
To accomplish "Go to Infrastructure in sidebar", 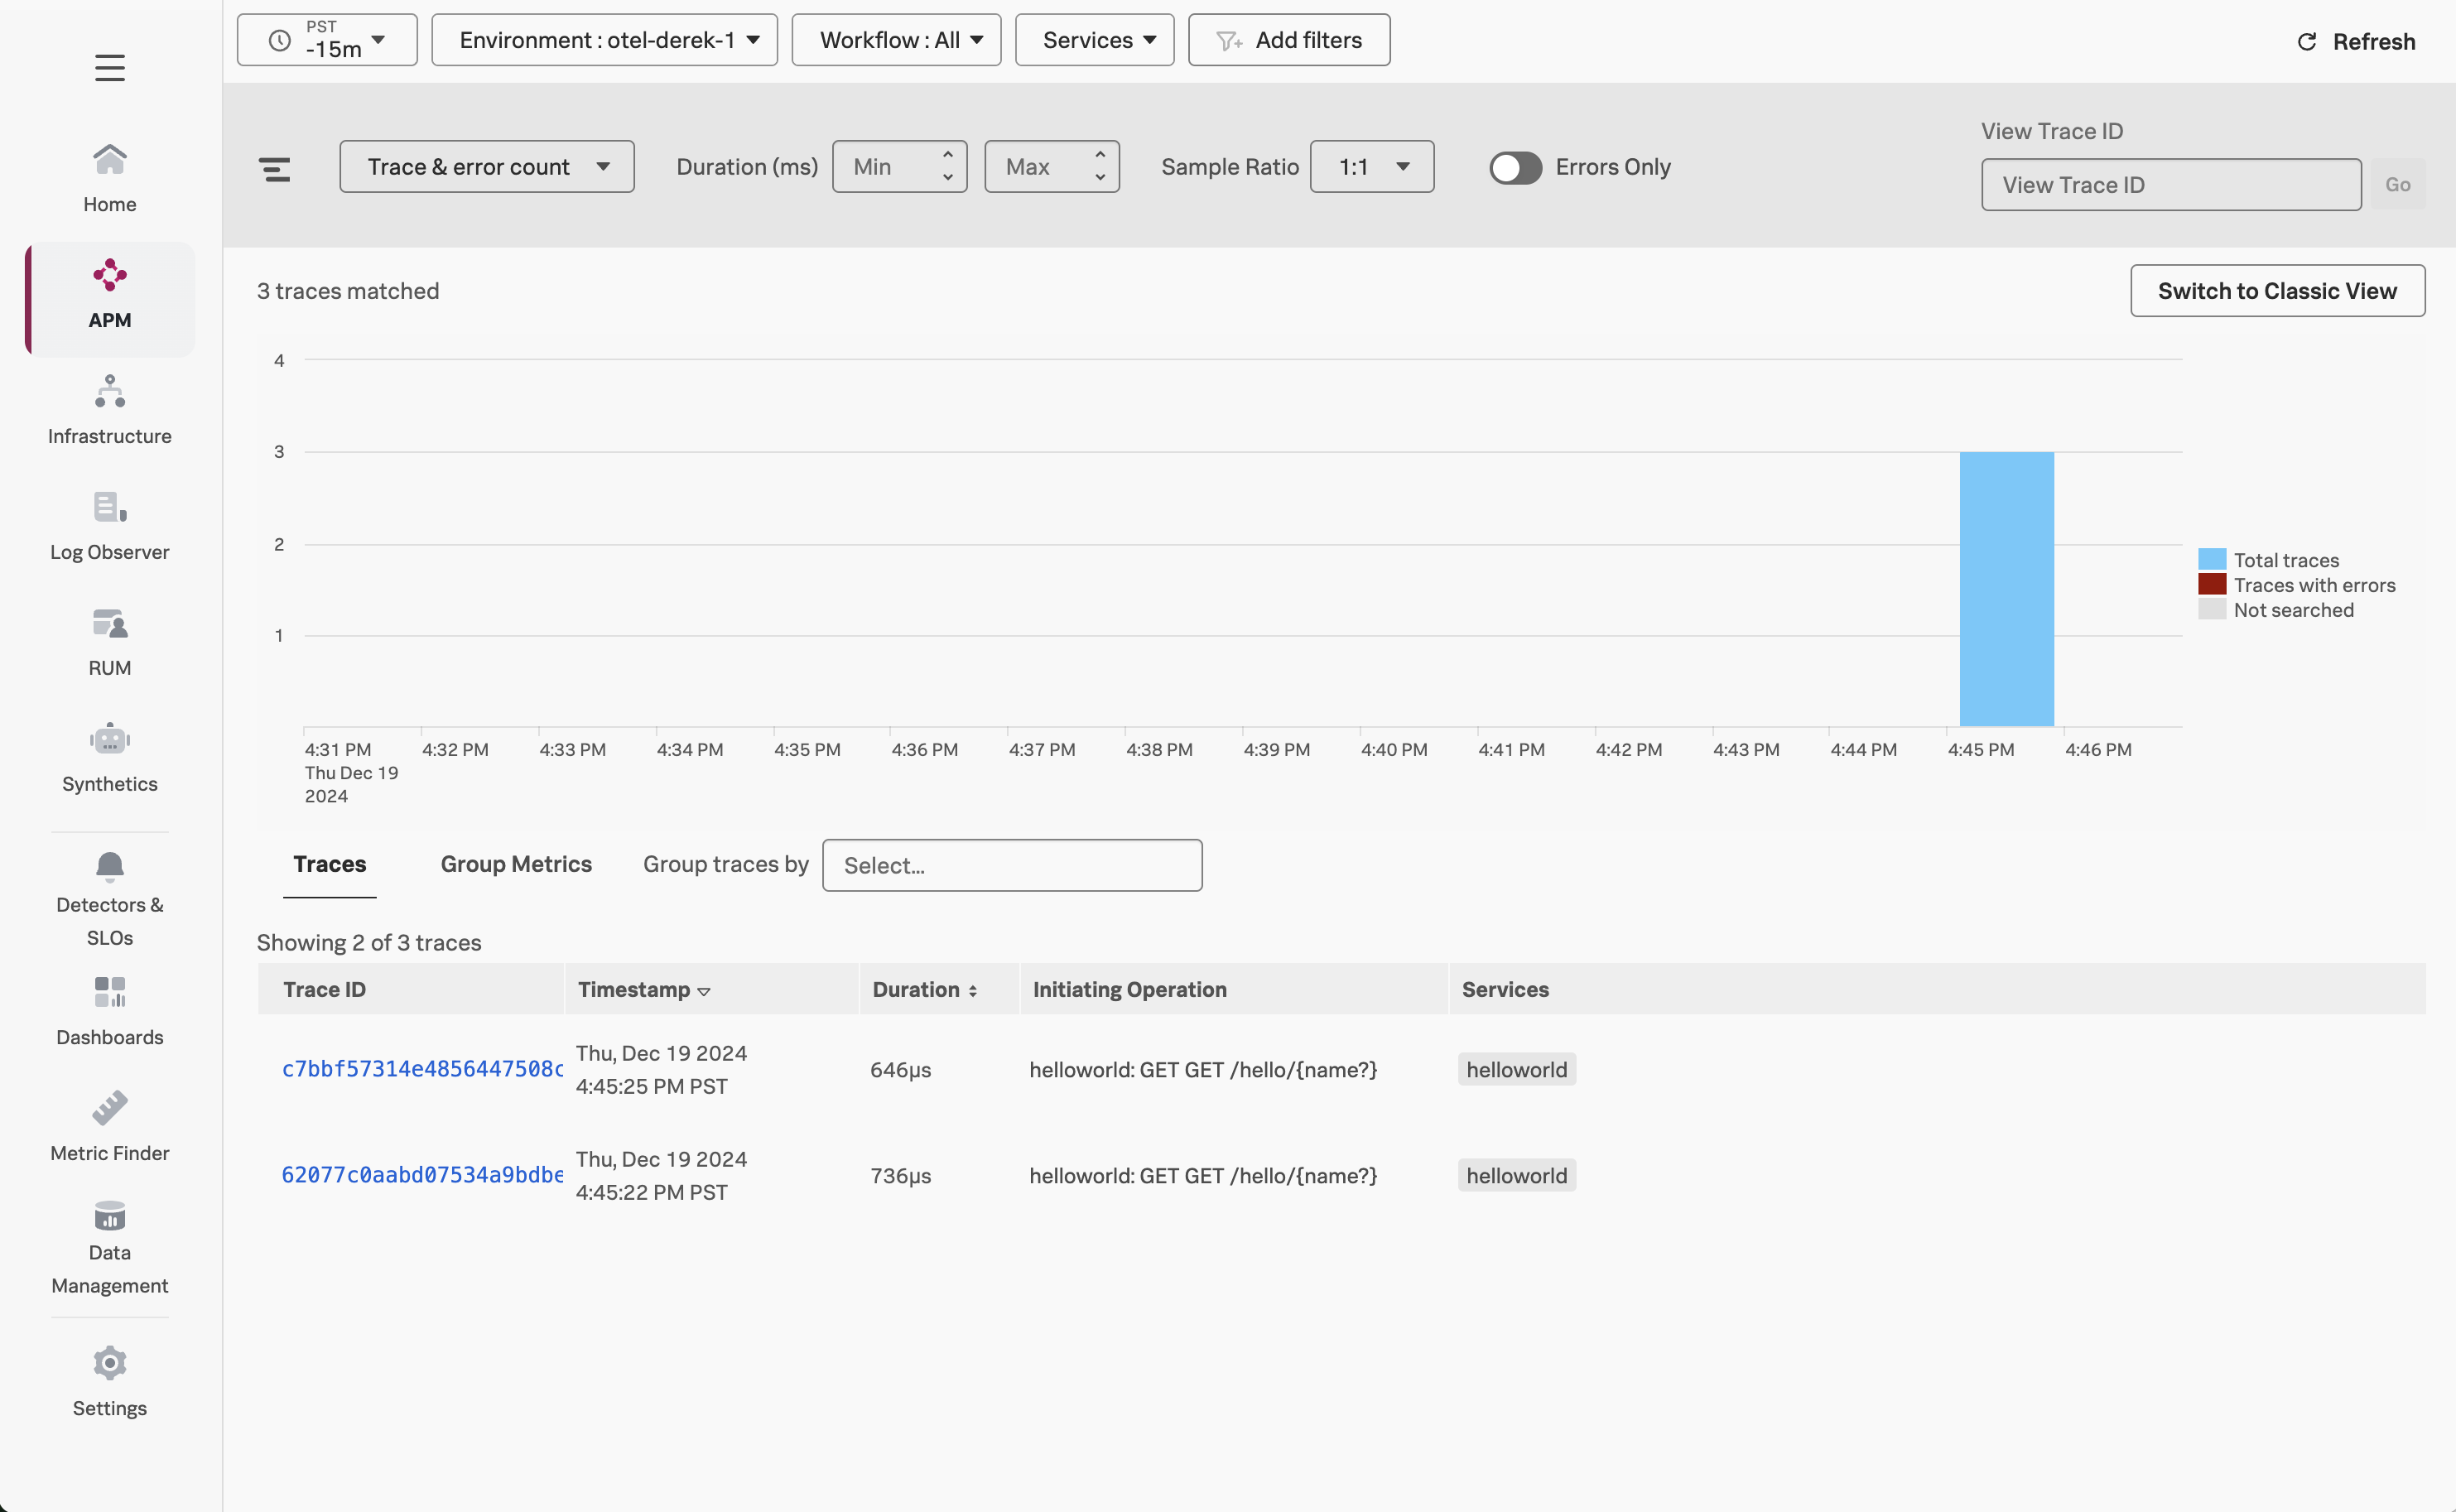I will (x=109, y=409).
